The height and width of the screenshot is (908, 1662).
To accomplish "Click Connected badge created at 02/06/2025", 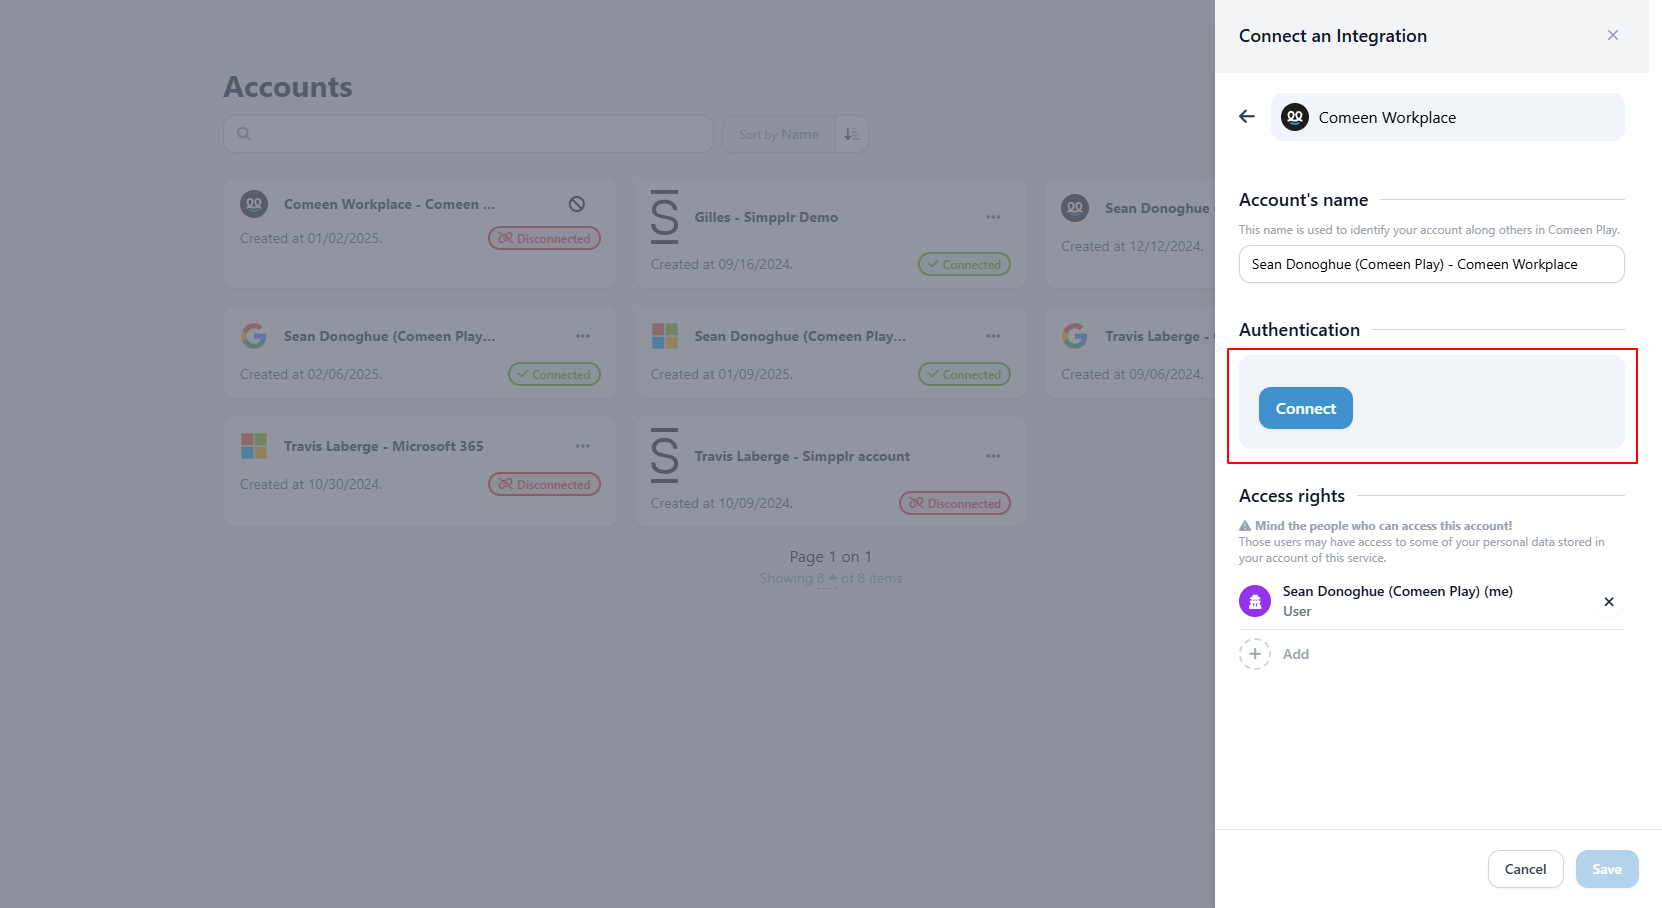I will pyautogui.click(x=554, y=374).
